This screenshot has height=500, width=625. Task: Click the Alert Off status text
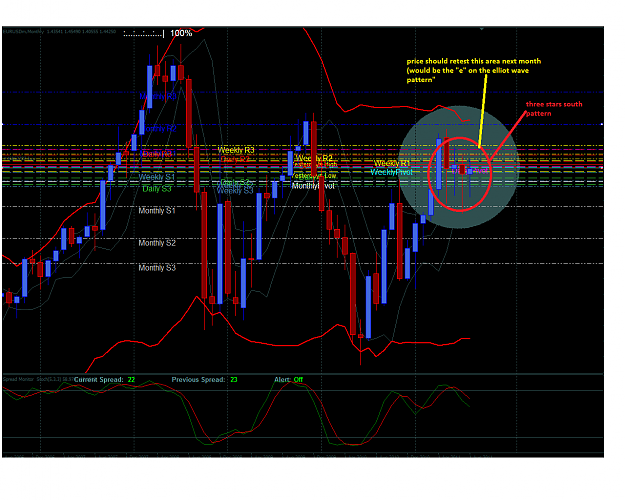pos(289,380)
